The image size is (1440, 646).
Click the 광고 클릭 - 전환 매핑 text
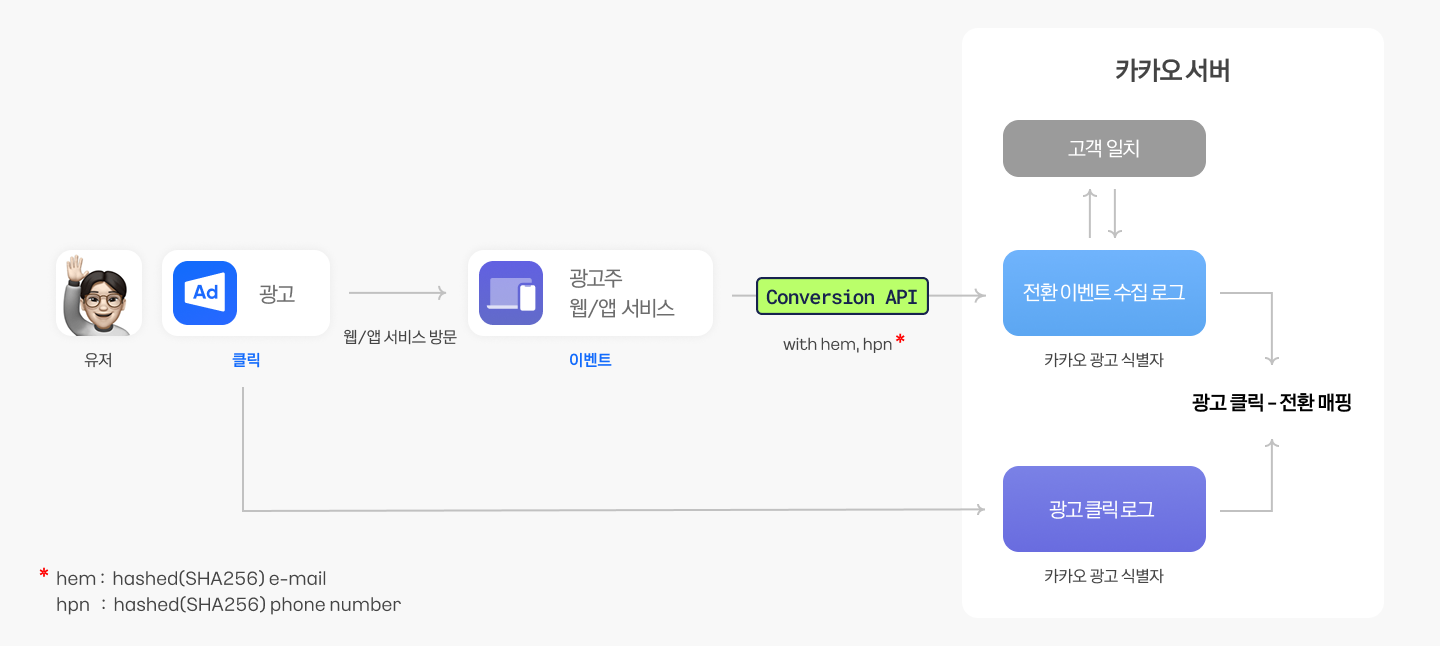pyautogui.click(x=1272, y=403)
